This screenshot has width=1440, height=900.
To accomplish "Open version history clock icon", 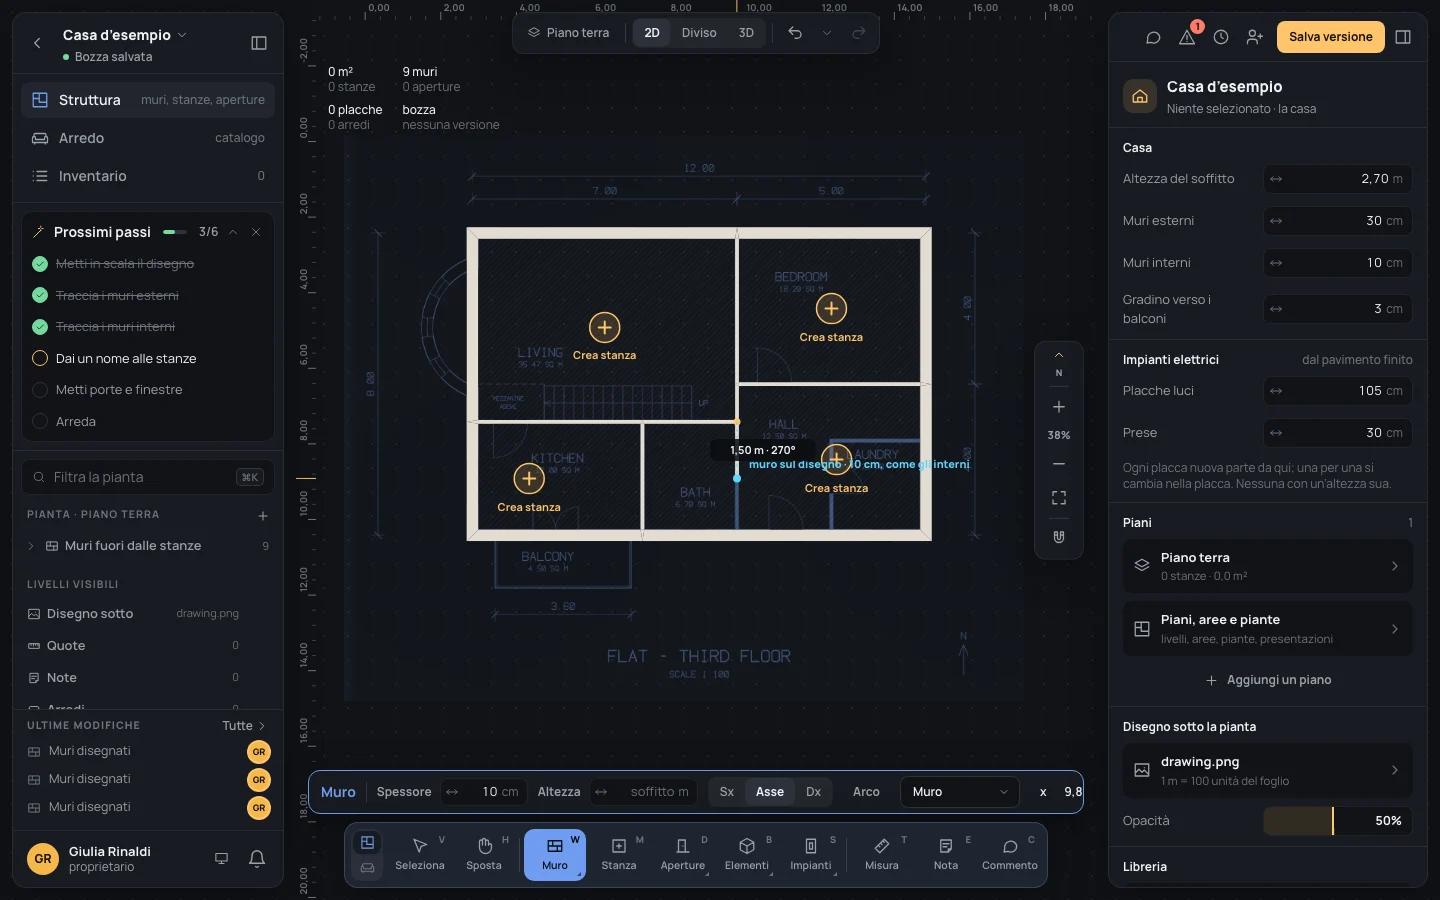I will tap(1221, 37).
